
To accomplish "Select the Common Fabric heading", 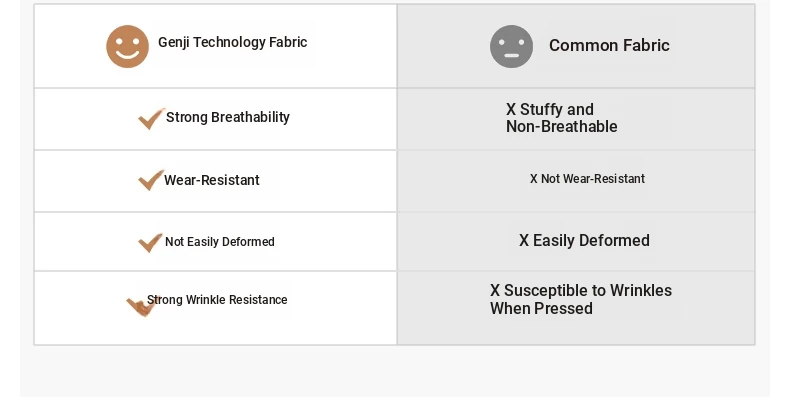I will pos(609,45).
